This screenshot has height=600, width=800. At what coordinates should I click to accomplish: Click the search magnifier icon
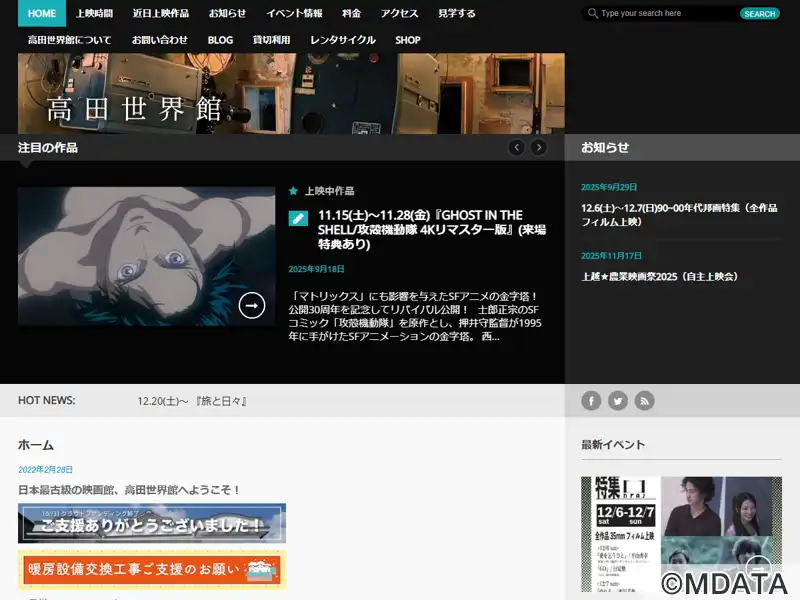592,13
